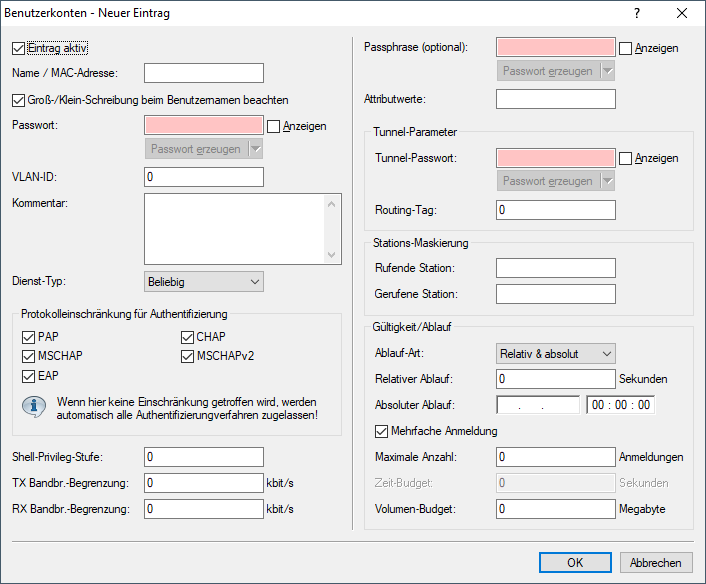Disable the MSCHAPv2 checkbox
The height and width of the screenshot is (584, 706).
pyautogui.click(x=188, y=356)
